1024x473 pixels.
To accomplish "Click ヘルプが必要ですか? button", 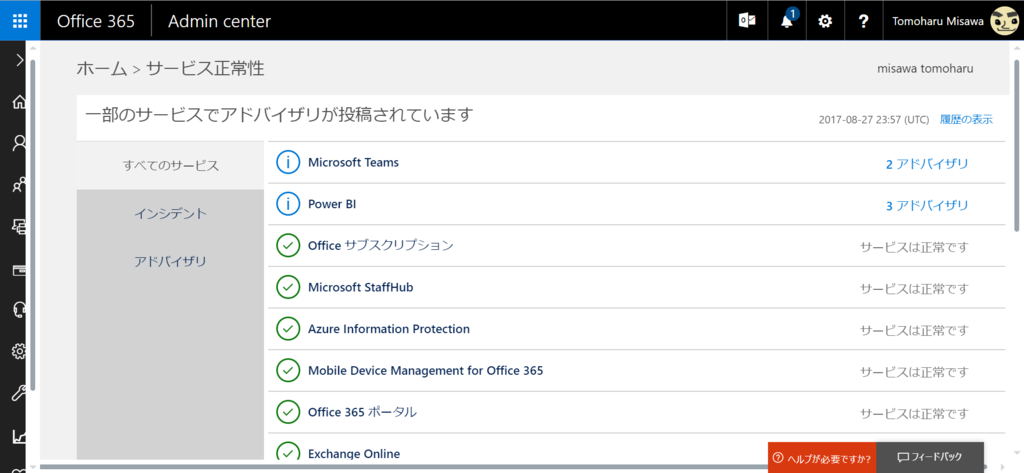I will (x=822, y=457).
